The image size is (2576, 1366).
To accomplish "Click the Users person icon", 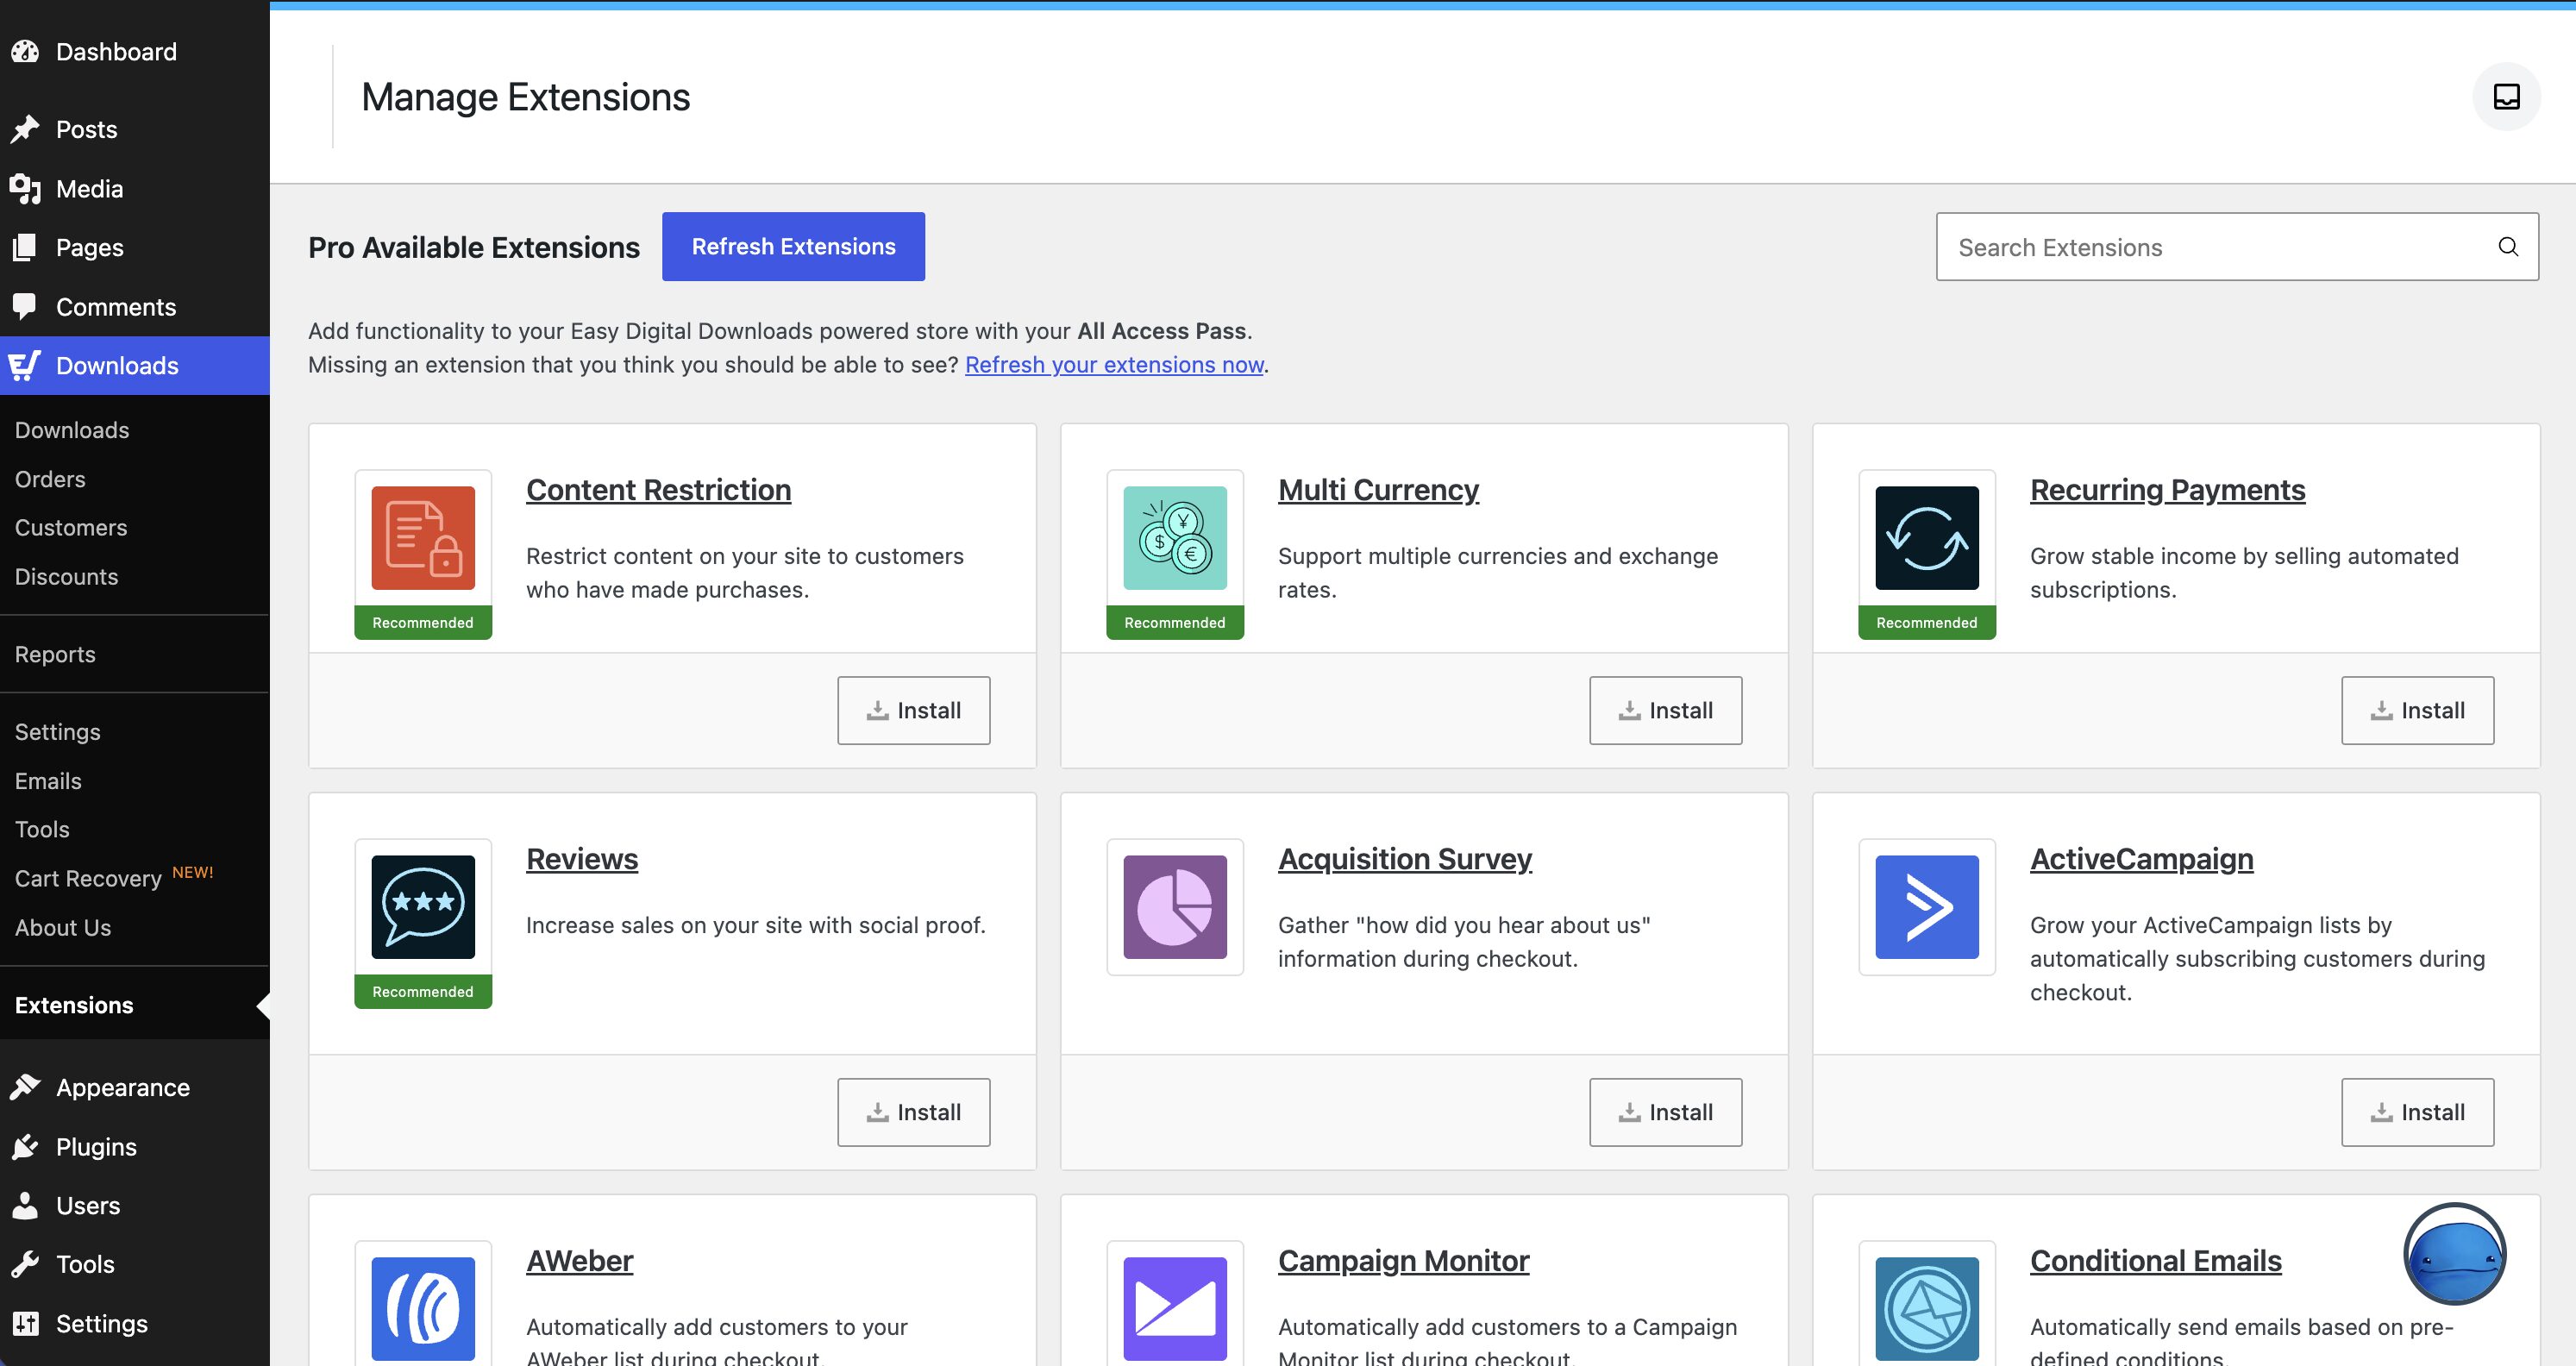I will (x=25, y=1205).
